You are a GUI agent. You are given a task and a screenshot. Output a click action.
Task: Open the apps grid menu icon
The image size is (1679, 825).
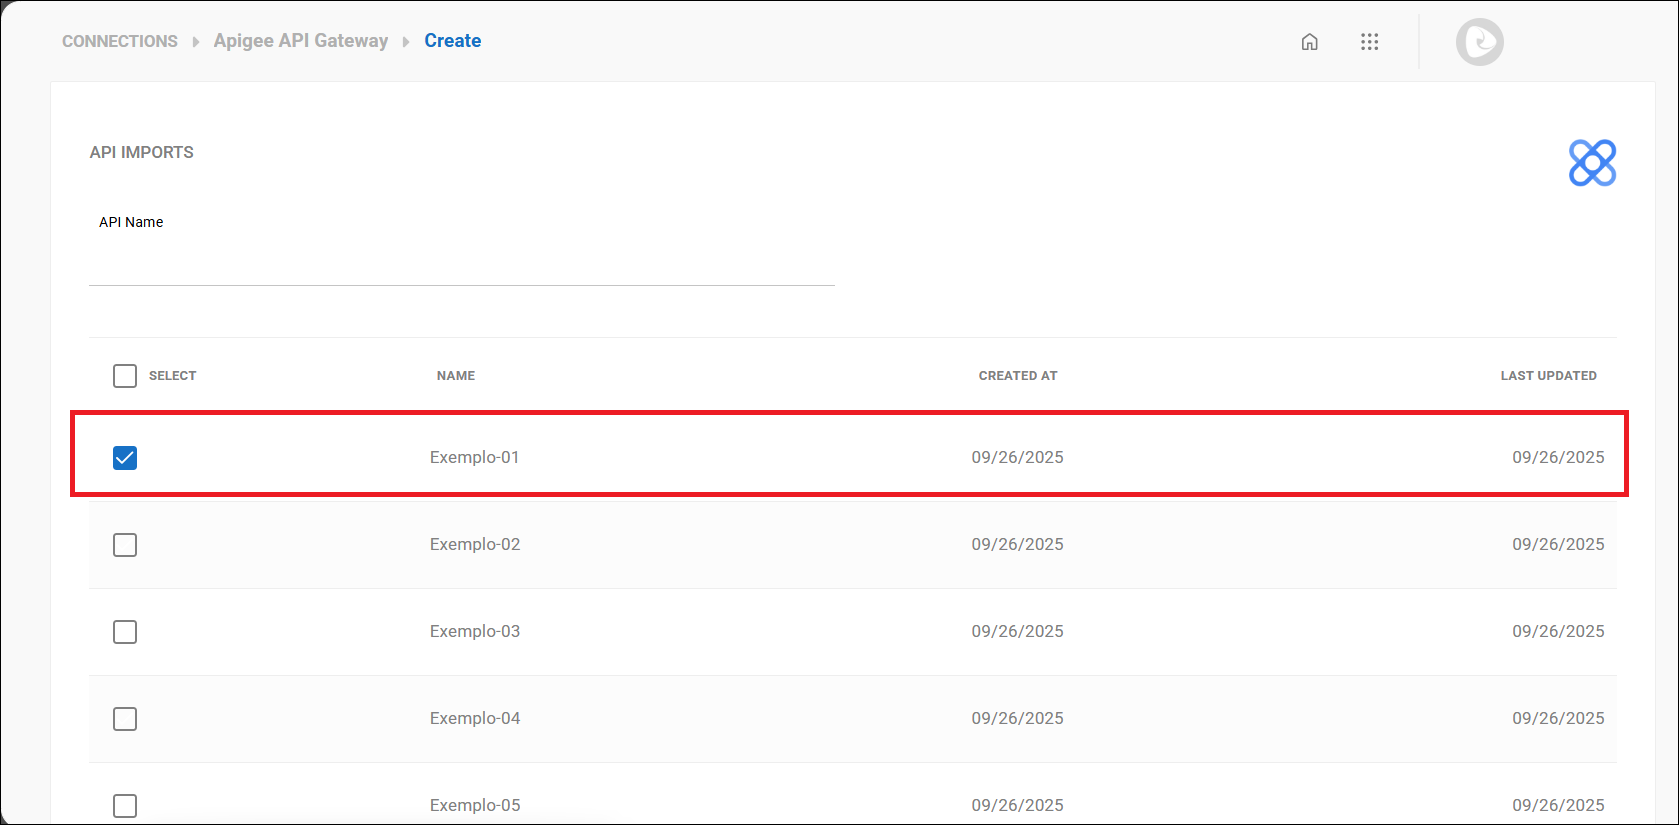[x=1369, y=42]
